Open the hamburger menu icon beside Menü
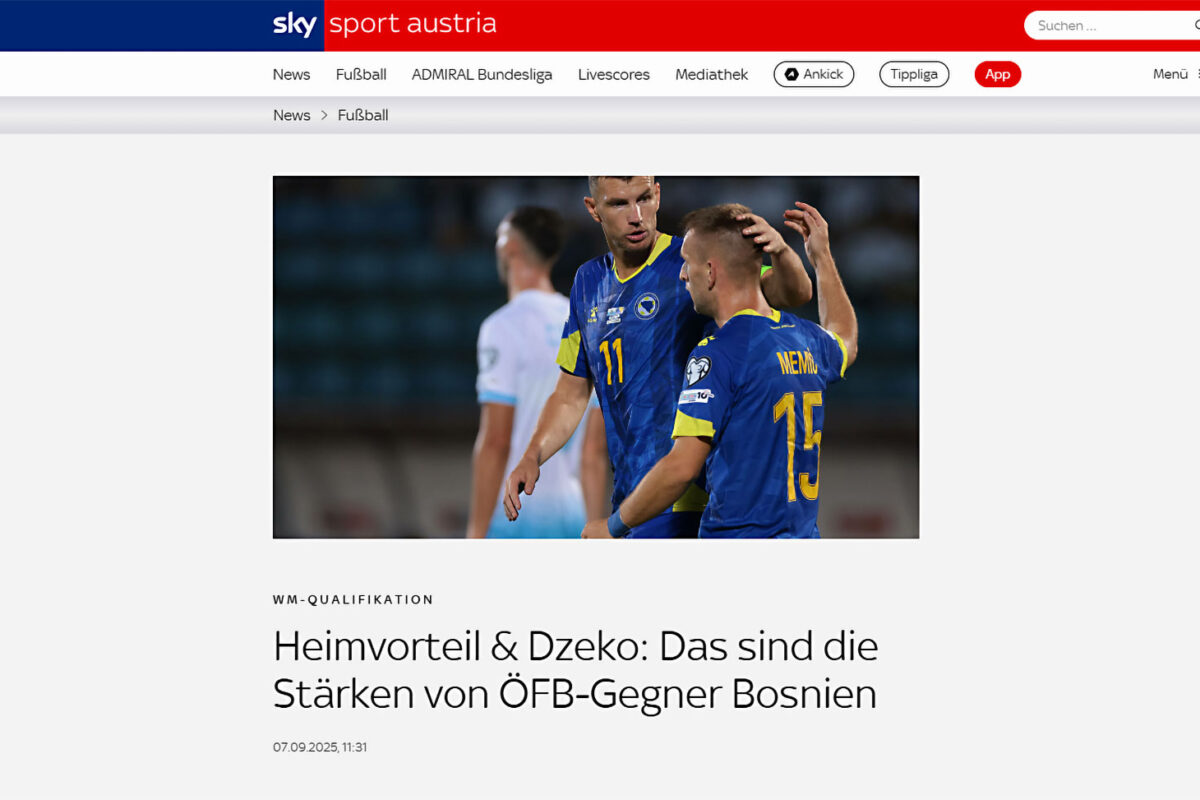This screenshot has width=1200, height=800. click(x=1196, y=74)
